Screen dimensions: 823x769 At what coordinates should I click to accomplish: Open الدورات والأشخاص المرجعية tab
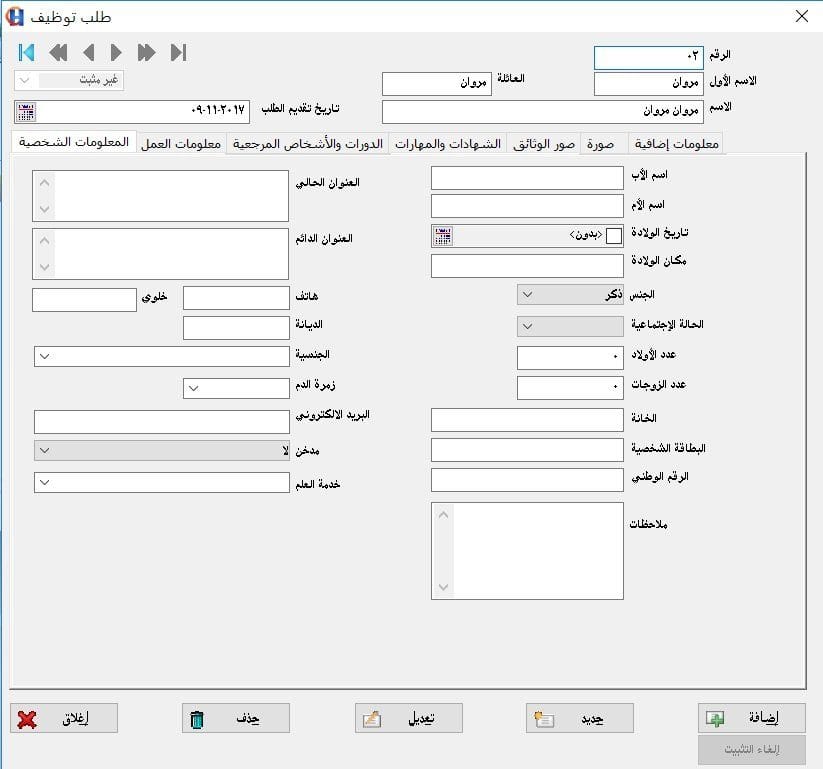point(308,144)
